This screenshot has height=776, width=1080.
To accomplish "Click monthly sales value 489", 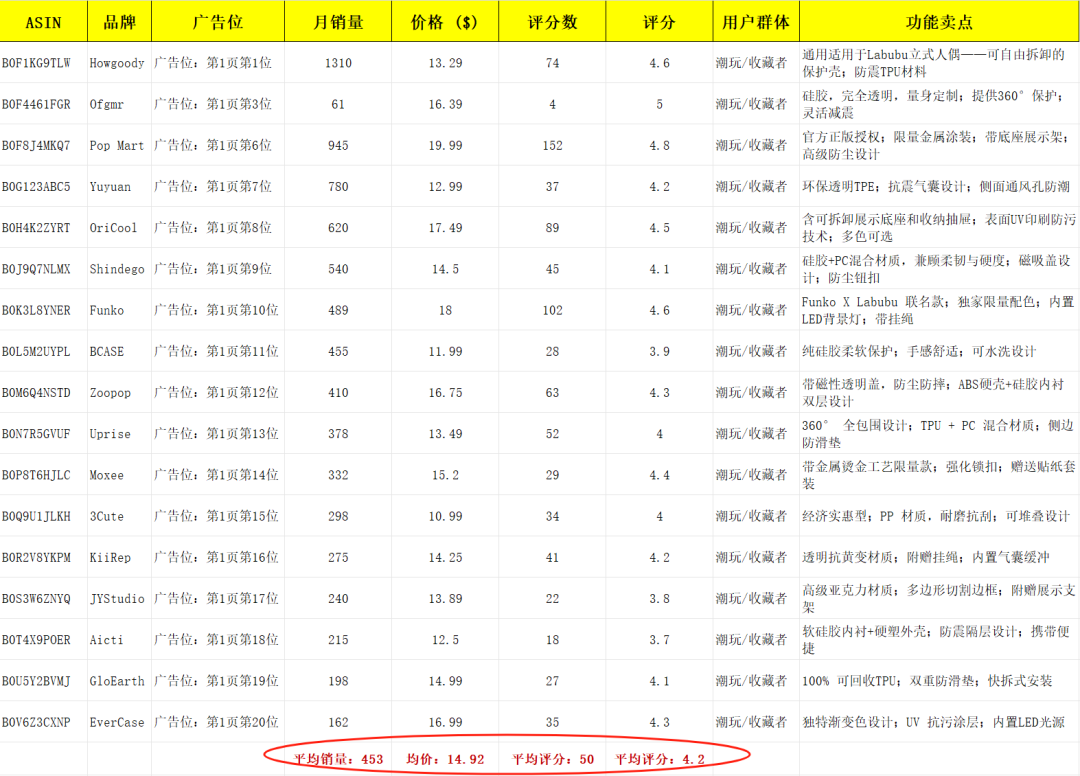I will (x=338, y=311).
